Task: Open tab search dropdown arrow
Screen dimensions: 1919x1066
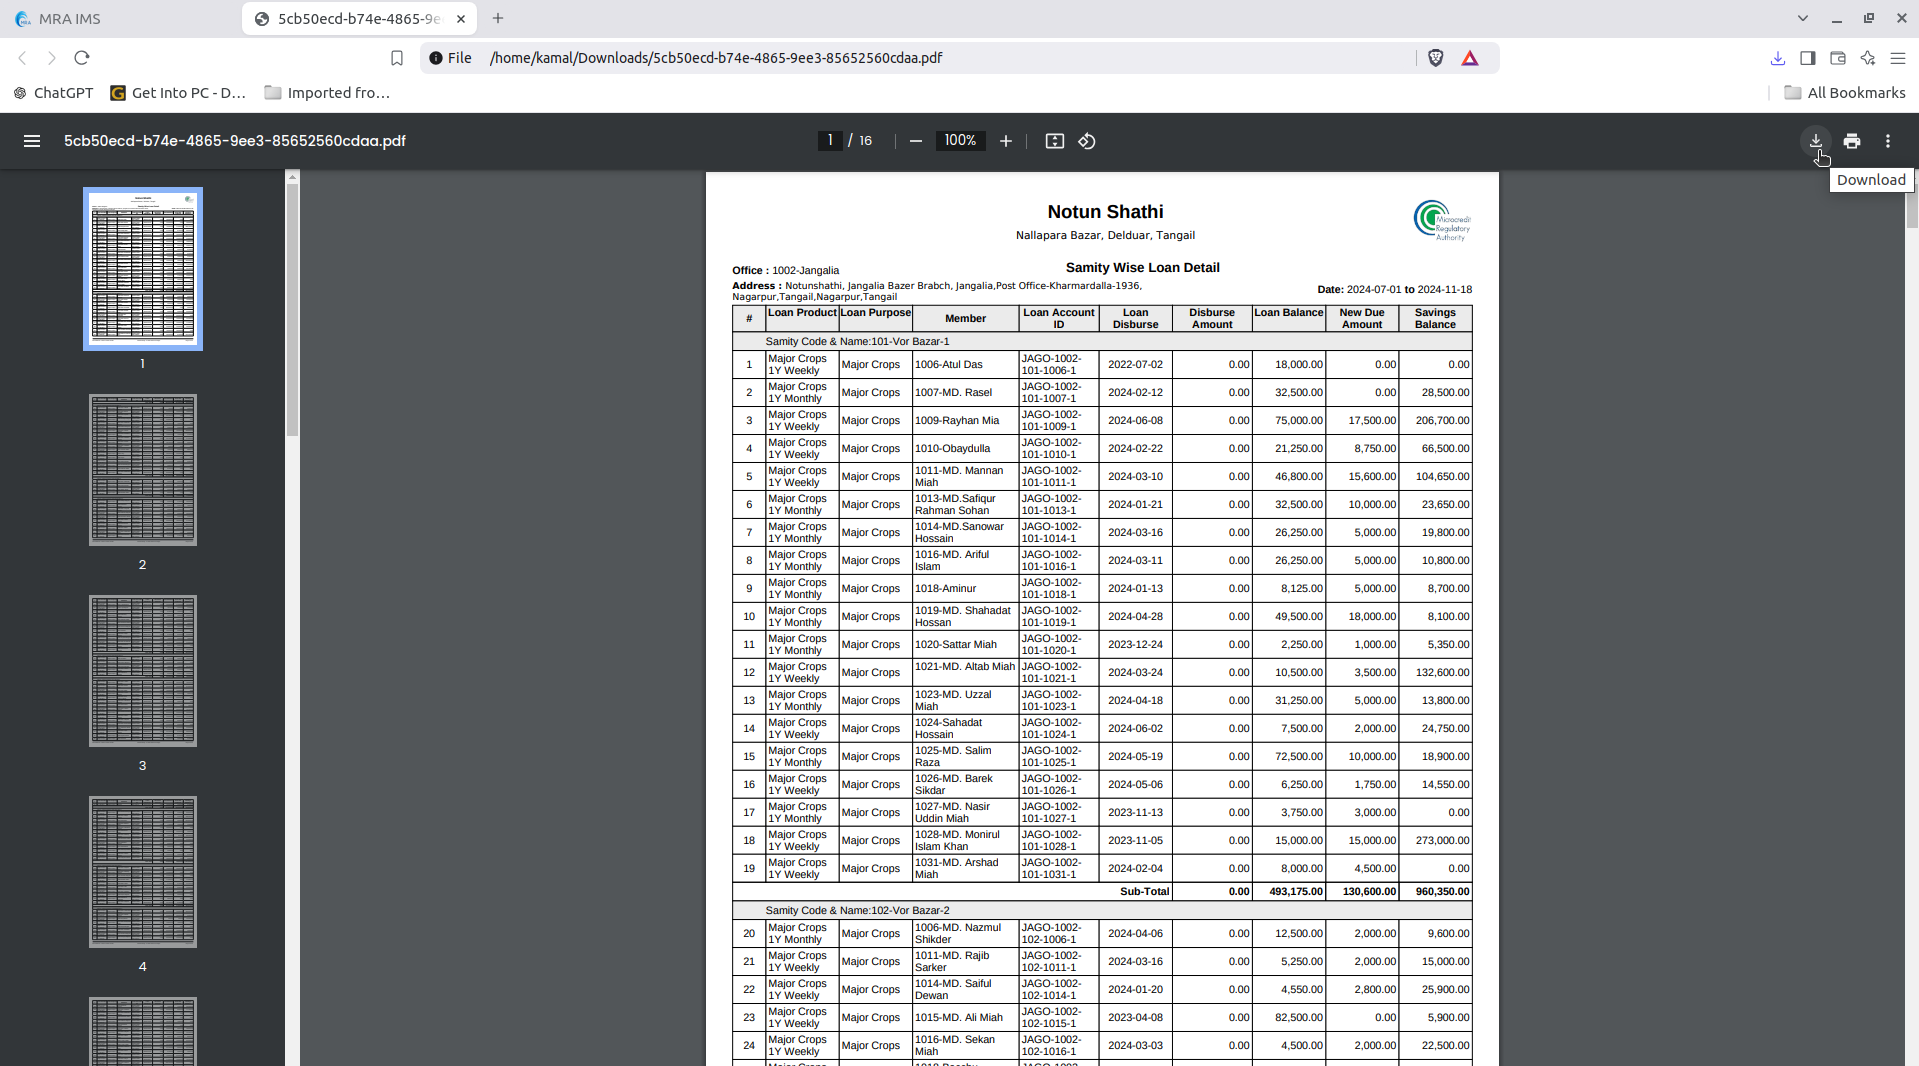Action: pyautogui.click(x=1802, y=18)
